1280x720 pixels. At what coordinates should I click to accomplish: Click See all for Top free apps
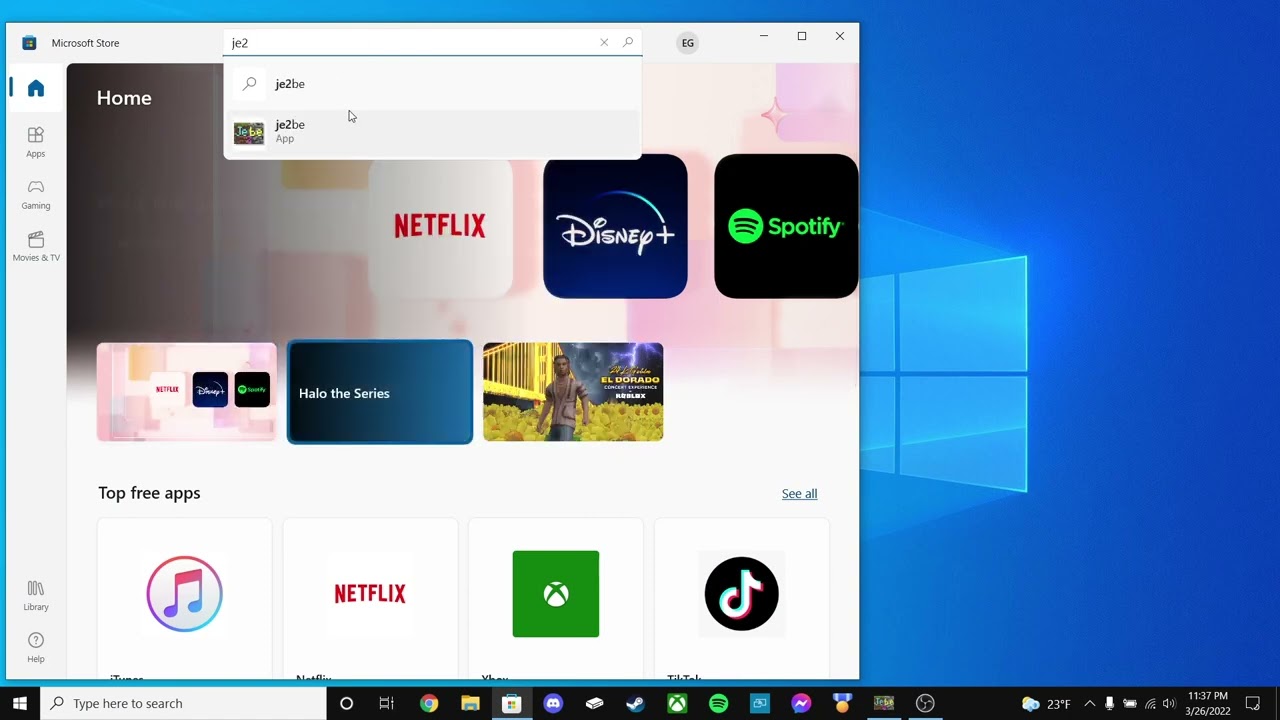tap(799, 494)
